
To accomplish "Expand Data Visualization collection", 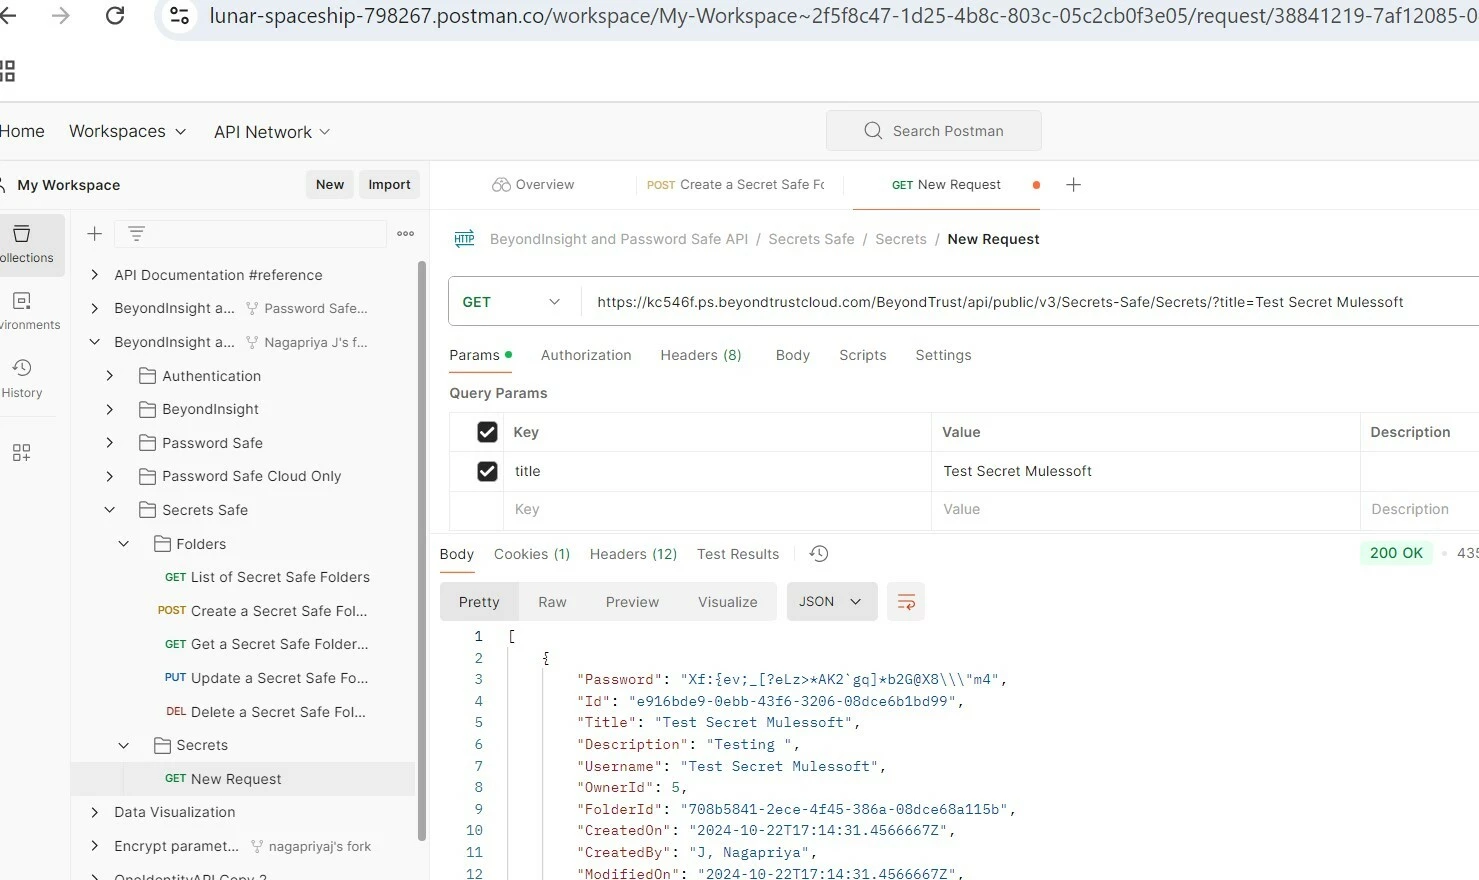I will (x=94, y=812).
